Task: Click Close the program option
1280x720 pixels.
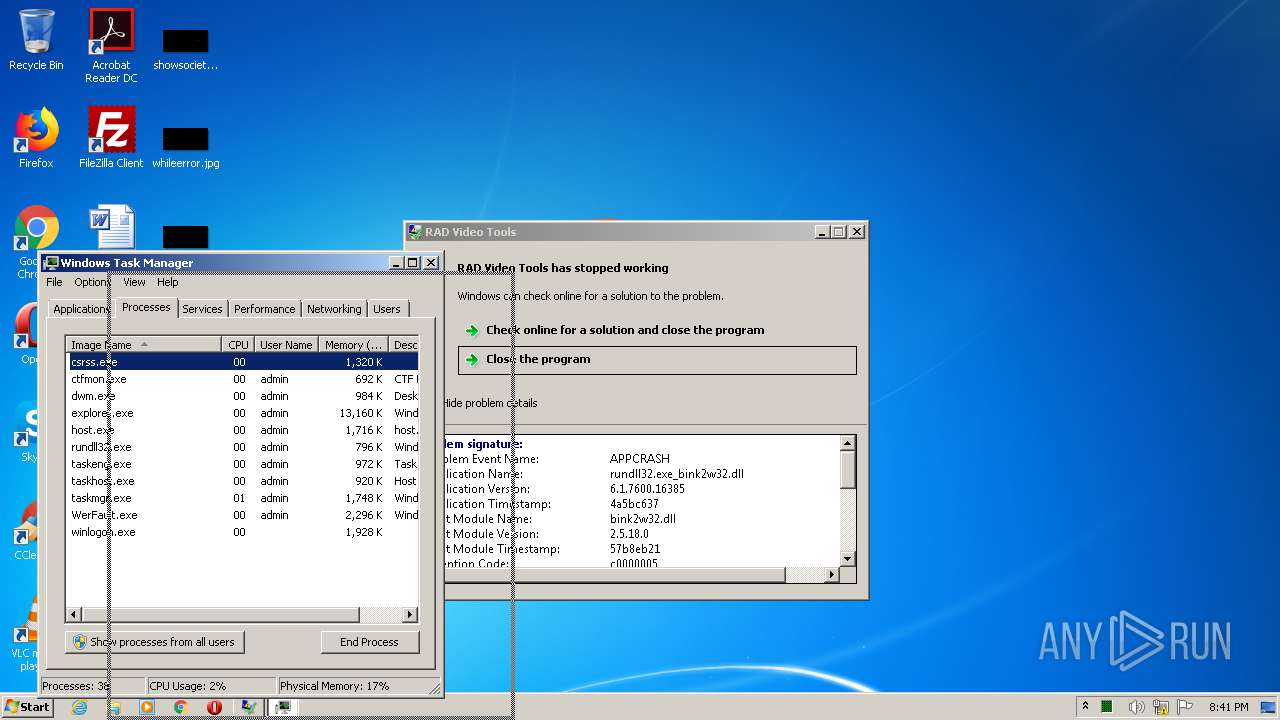Action: pos(657,360)
